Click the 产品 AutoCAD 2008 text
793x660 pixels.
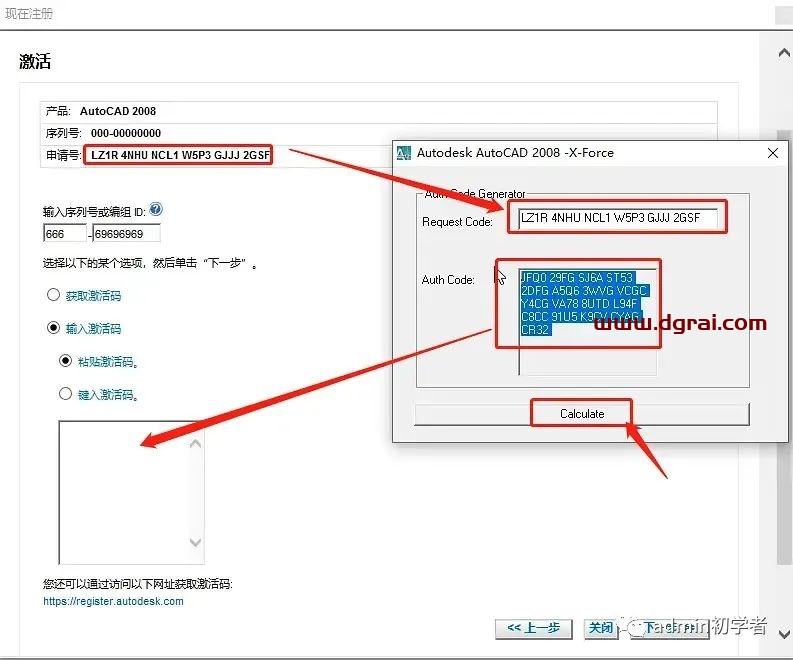tap(101, 111)
